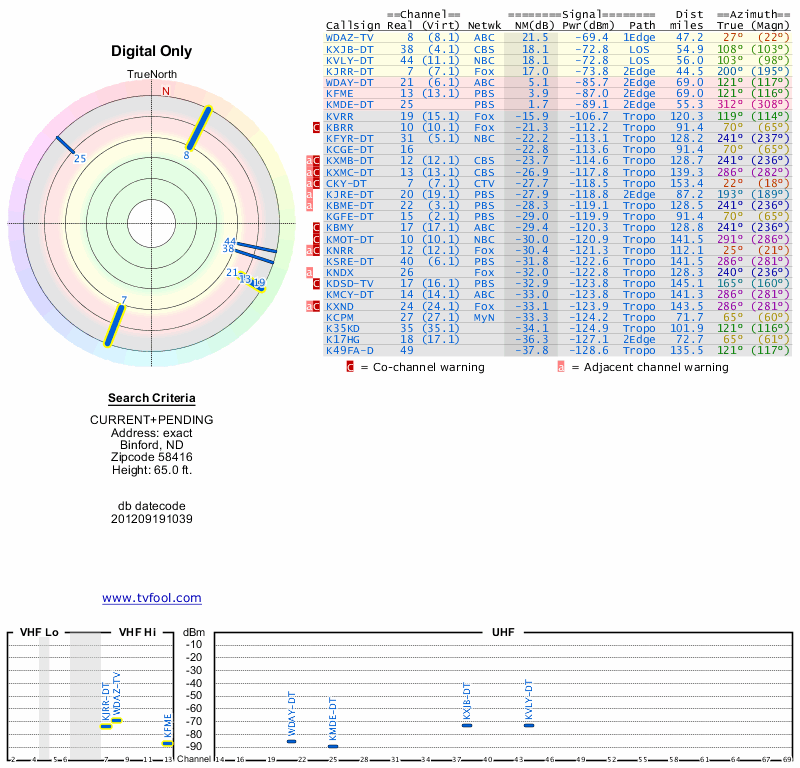This screenshot has width=800, height=768.
Task: Click the adjacent channel warning icon beside KNDX
Action: click(x=309, y=272)
